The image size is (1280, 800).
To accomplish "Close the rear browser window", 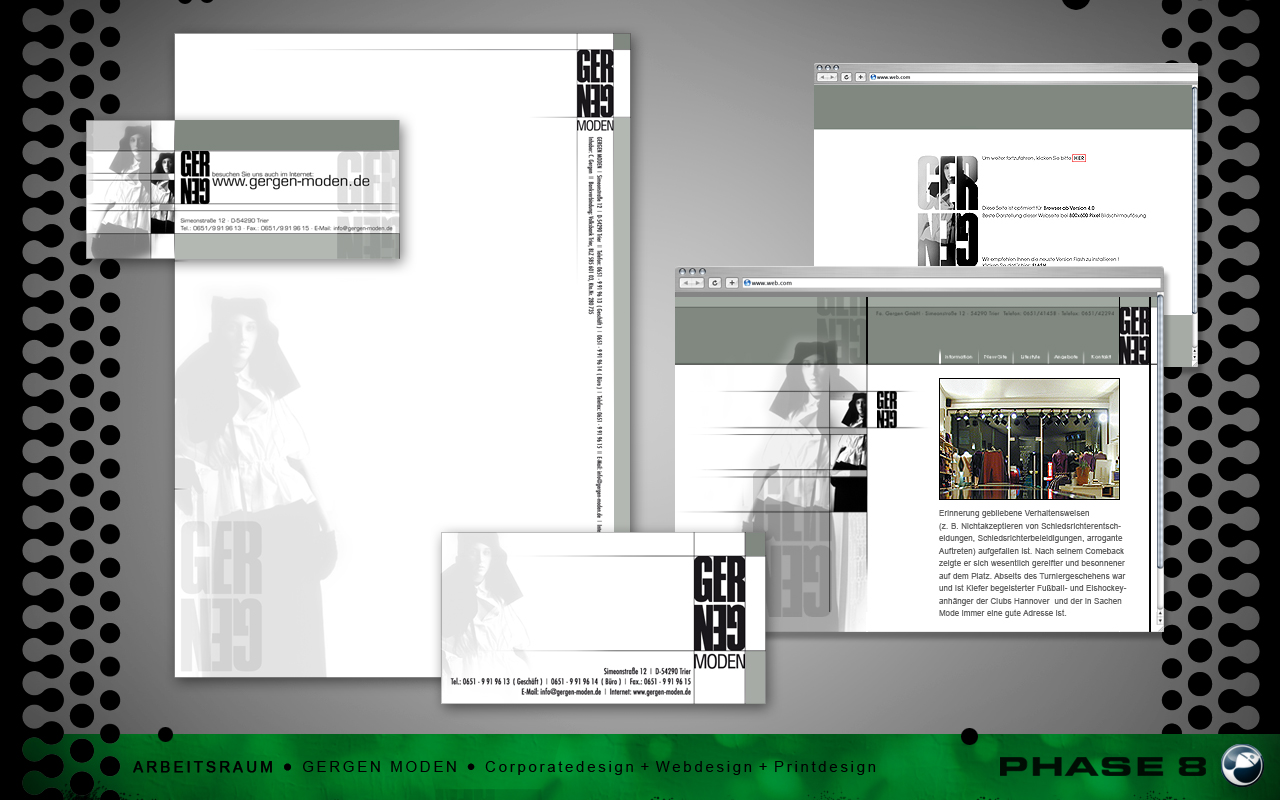I will [x=818, y=66].
